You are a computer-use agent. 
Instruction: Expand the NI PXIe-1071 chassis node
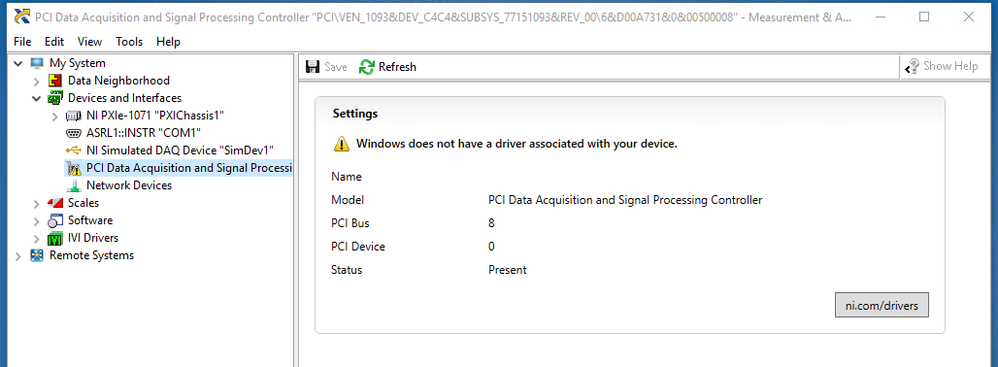[x=55, y=116]
